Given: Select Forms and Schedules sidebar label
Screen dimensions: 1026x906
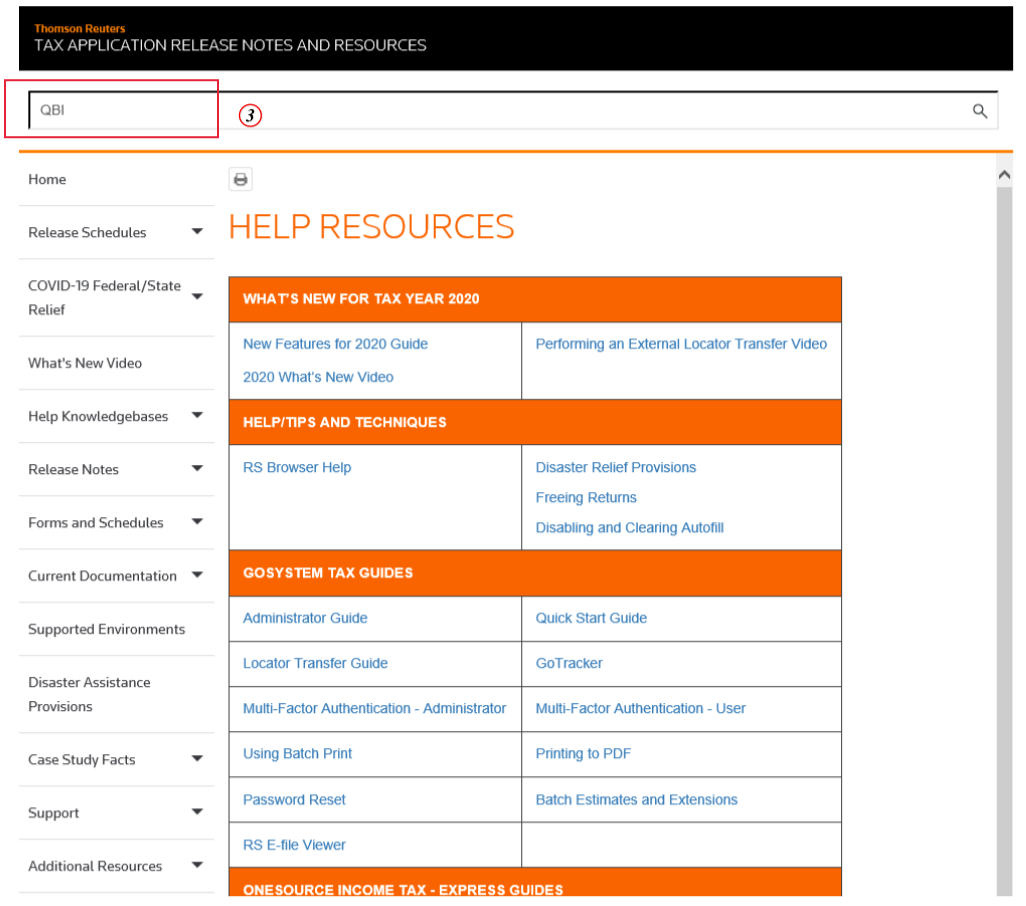Looking at the screenshot, I should pos(96,523).
